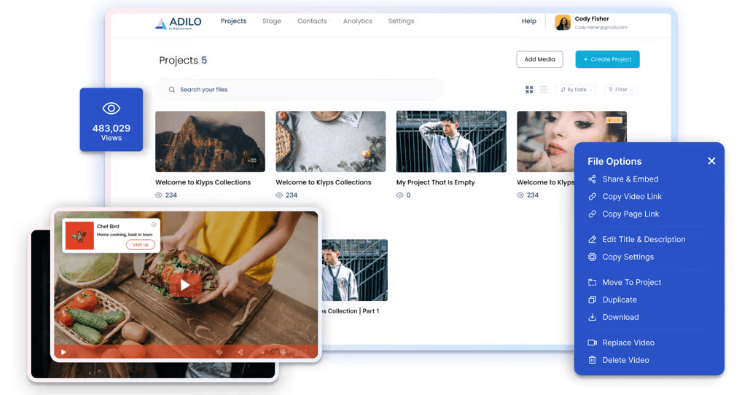Click the Collection | Part 1 title
Screen dimensions: 745x395
pos(351,311)
